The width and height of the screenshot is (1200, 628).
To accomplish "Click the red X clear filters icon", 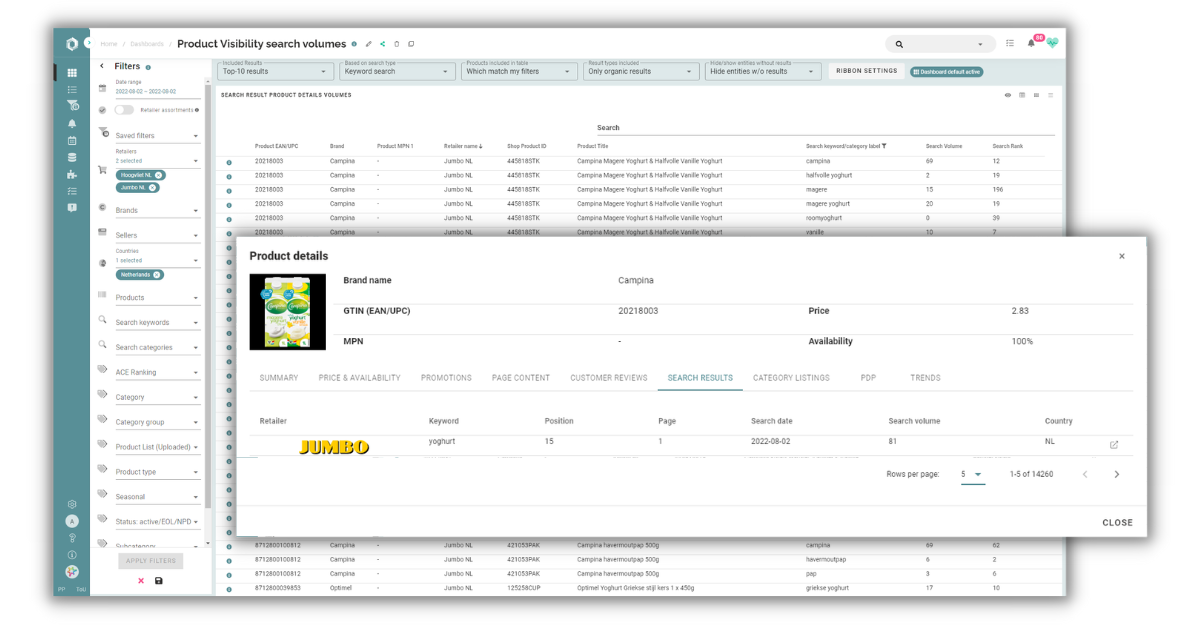I will point(141,581).
